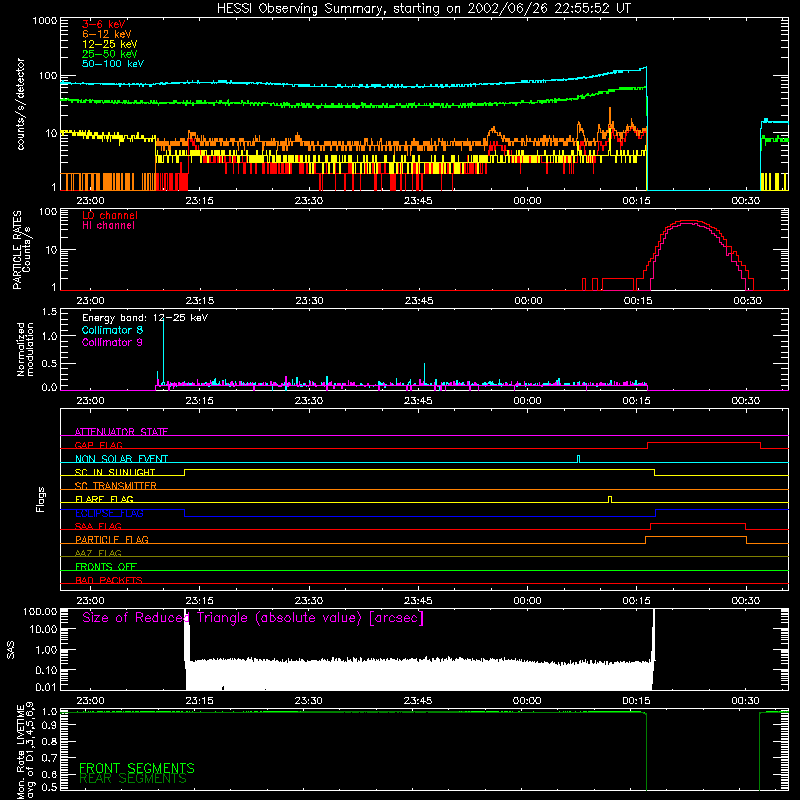Click the Size of Reduced Triangle caption
The width and height of the screenshot is (800, 800).
(x=253, y=618)
